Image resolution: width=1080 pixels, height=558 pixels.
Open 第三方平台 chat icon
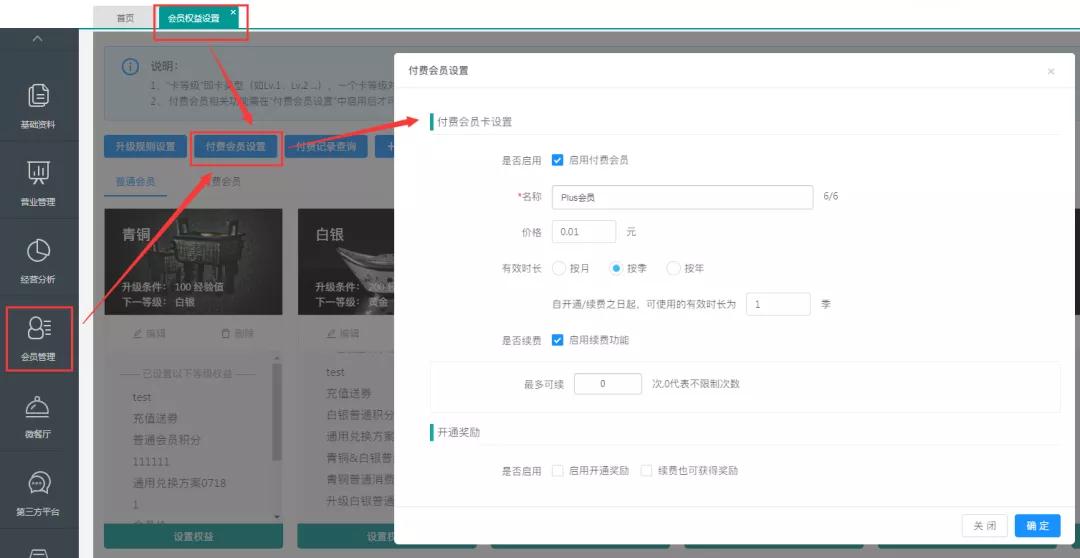click(38, 485)
